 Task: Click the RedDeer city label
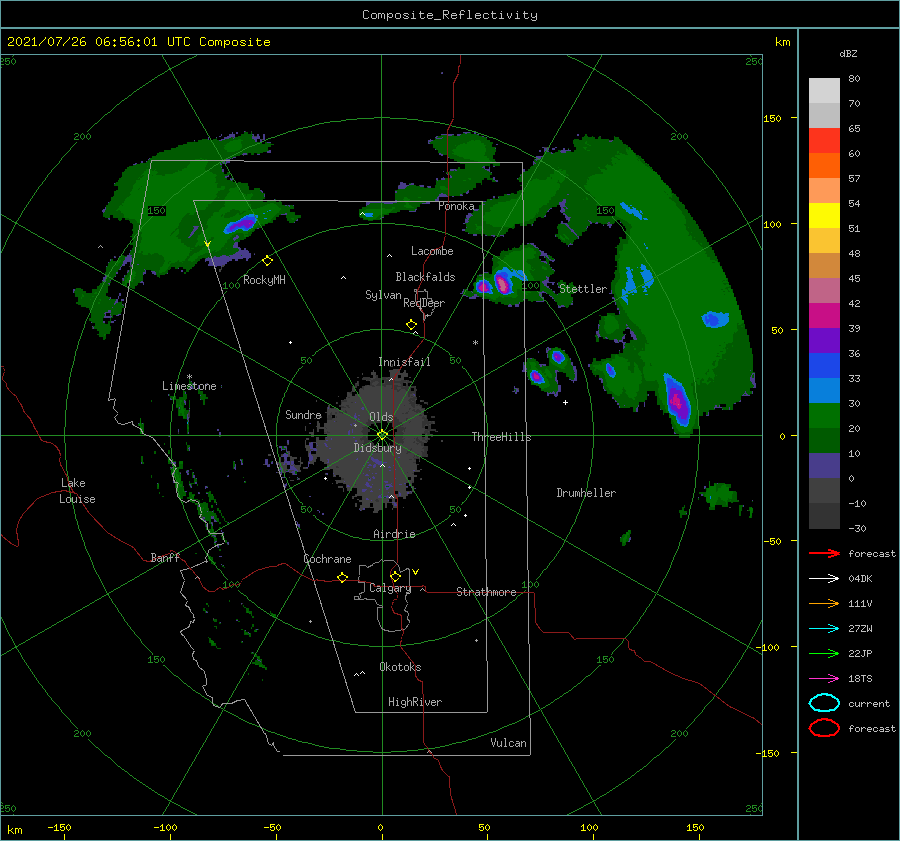point(424,303)
